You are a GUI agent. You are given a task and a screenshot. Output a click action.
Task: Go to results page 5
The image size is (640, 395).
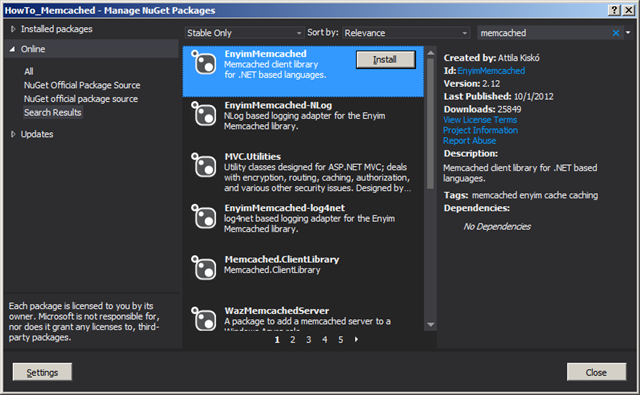tap(340, 340)
